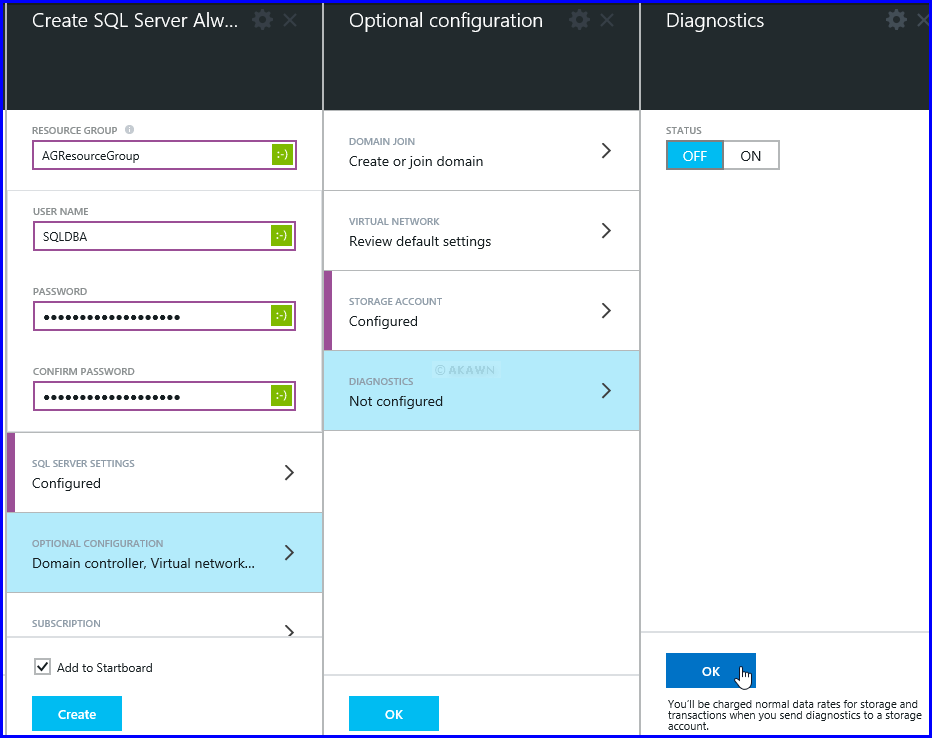Expand the Diagnostics row chevron
Screen dimensions: 932x738
click(606, 390)
